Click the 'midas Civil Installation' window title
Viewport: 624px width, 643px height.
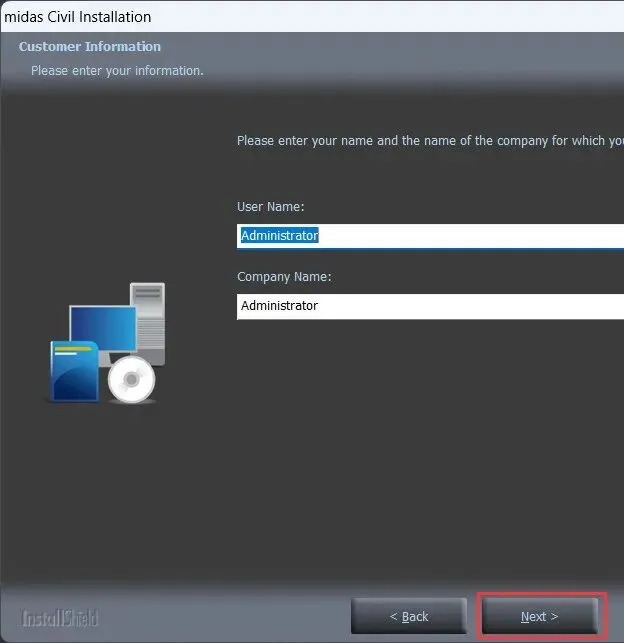[x=78, y=17]
